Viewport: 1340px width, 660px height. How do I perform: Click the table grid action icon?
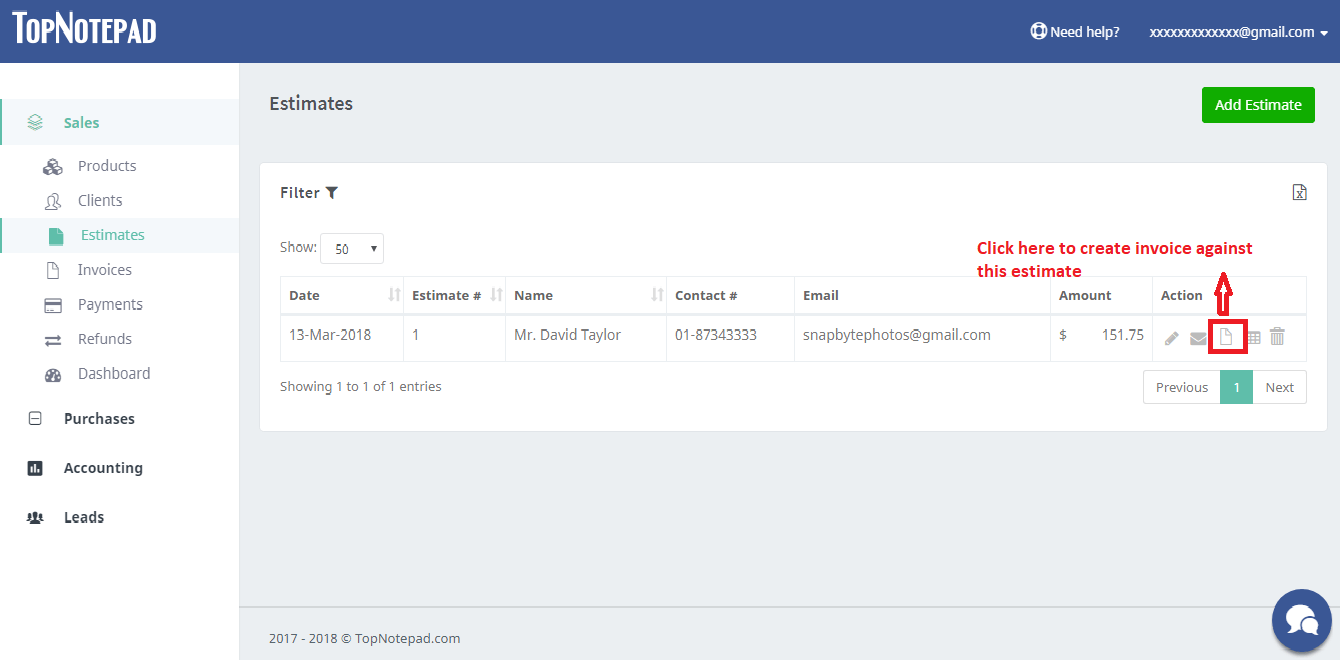(x=1253, y=338)
